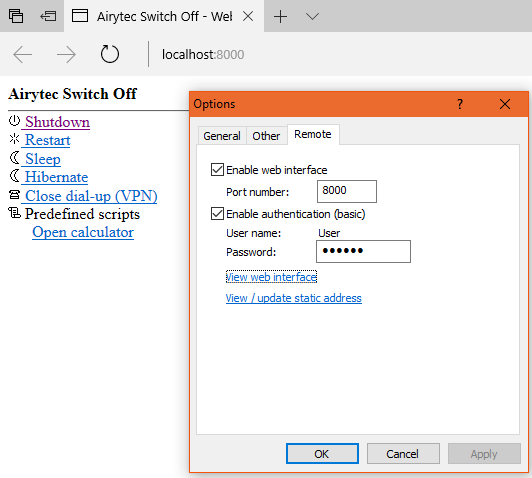Click the User name value 'User'
This screenshot has width=532, height=478.
[x=329, y=233]
